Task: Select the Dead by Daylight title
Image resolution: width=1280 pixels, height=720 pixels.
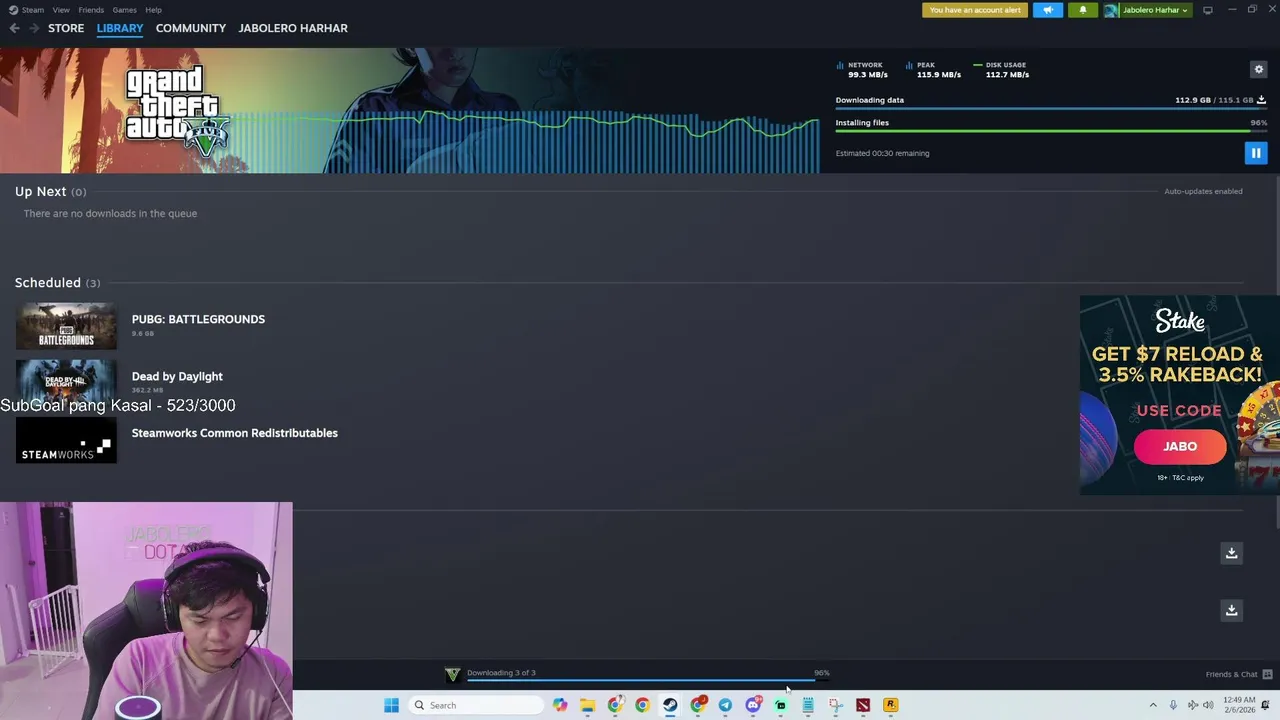Action: click(177, 376)
